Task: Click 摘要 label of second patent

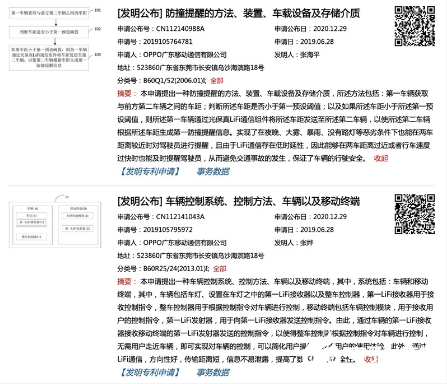Action: [x=124, y=281]
